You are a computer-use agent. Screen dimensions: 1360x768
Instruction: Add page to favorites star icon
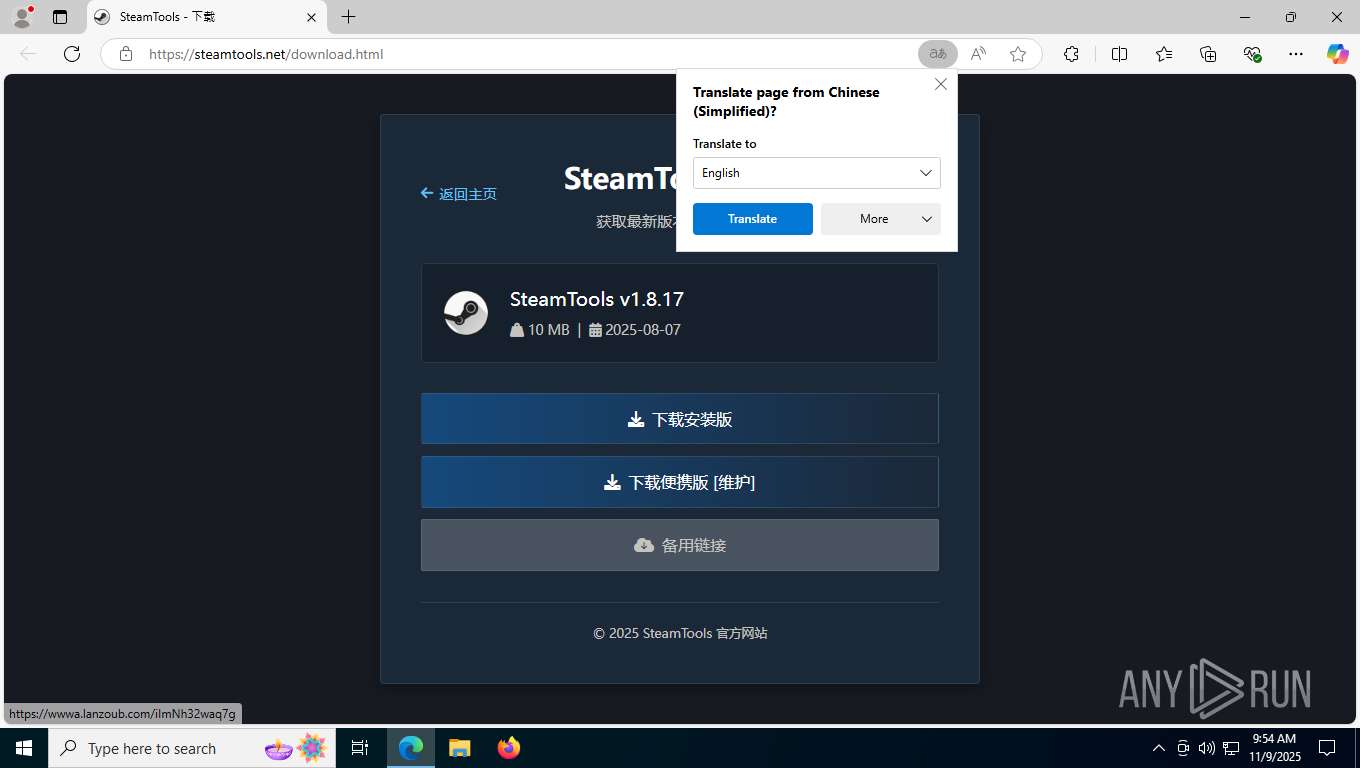1018,54
